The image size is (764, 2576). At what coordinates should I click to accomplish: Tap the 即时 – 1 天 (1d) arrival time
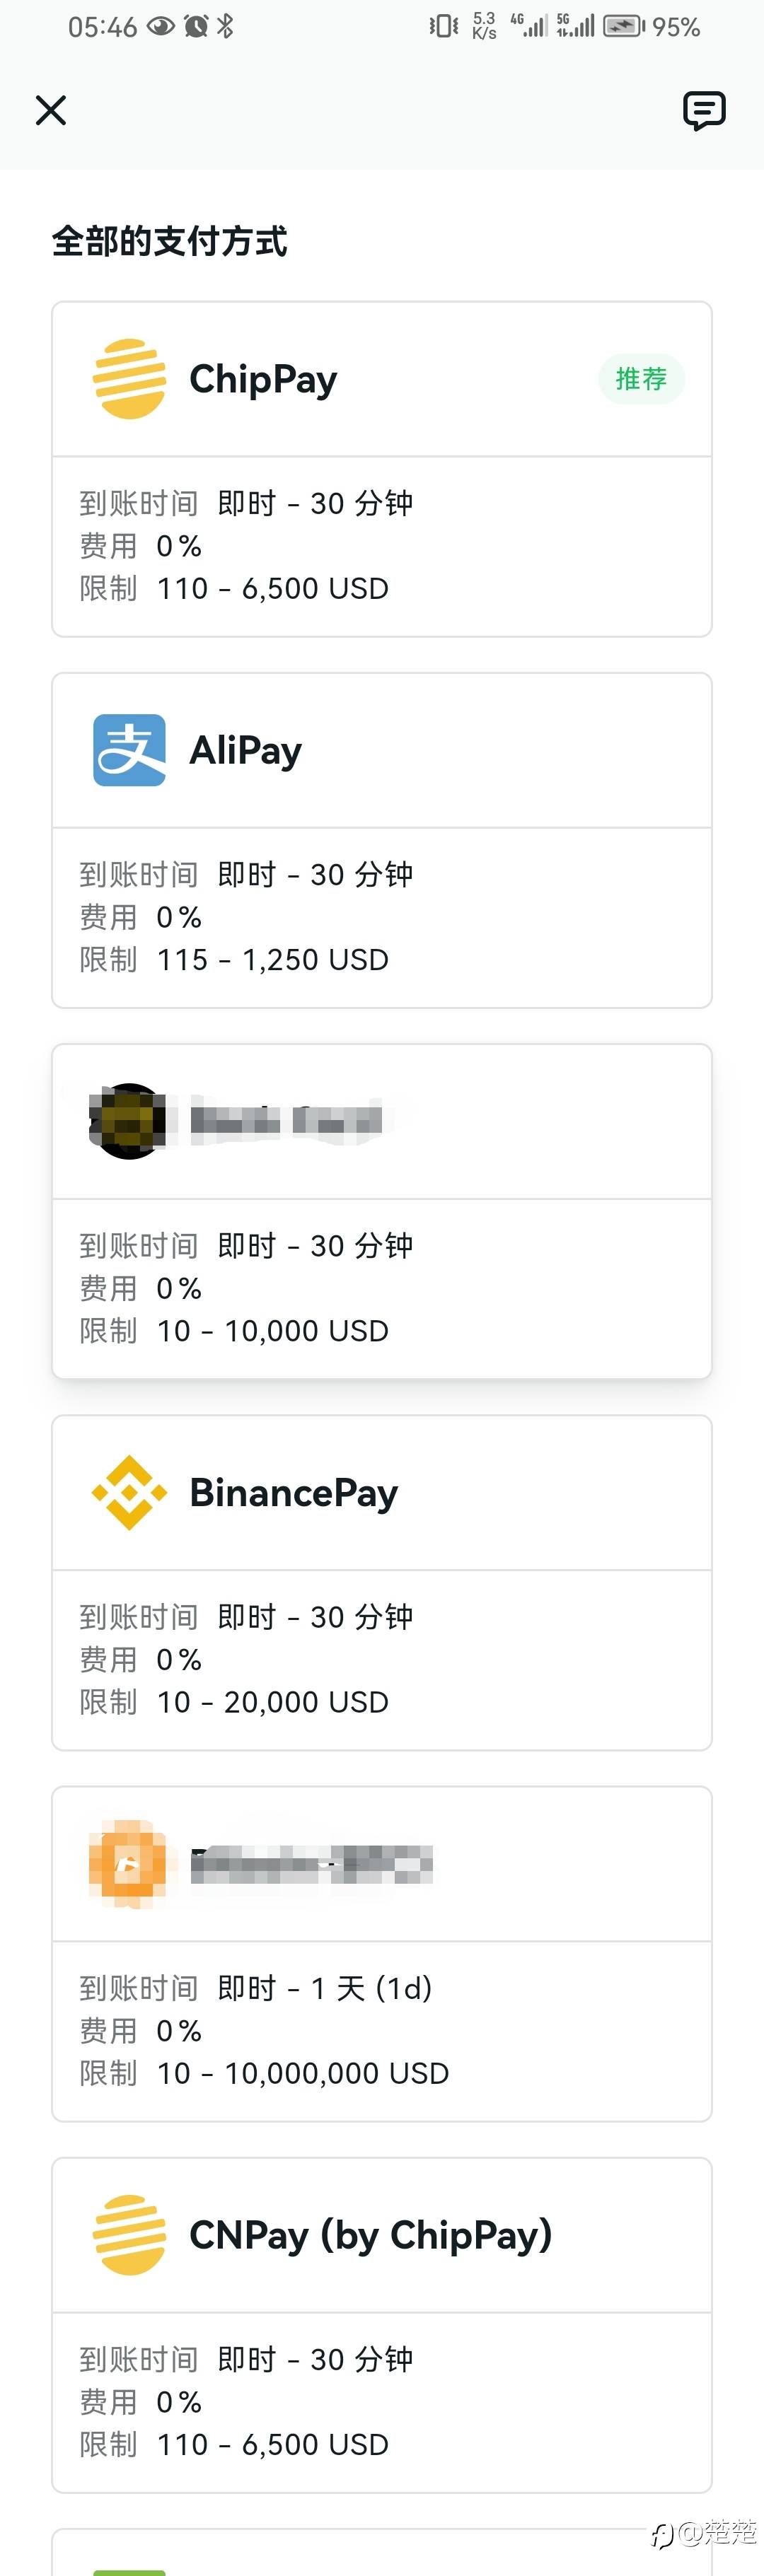pos(324,1988)
